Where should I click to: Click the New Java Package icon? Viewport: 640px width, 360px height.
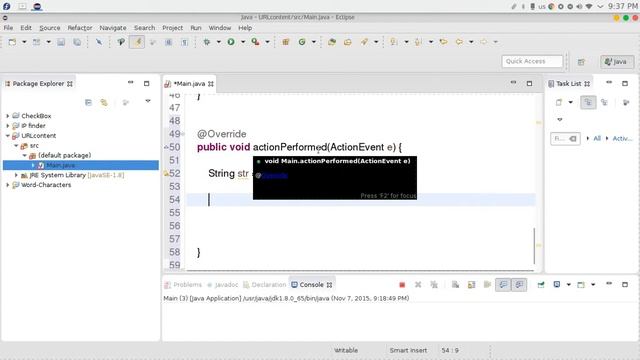(286, 42)
